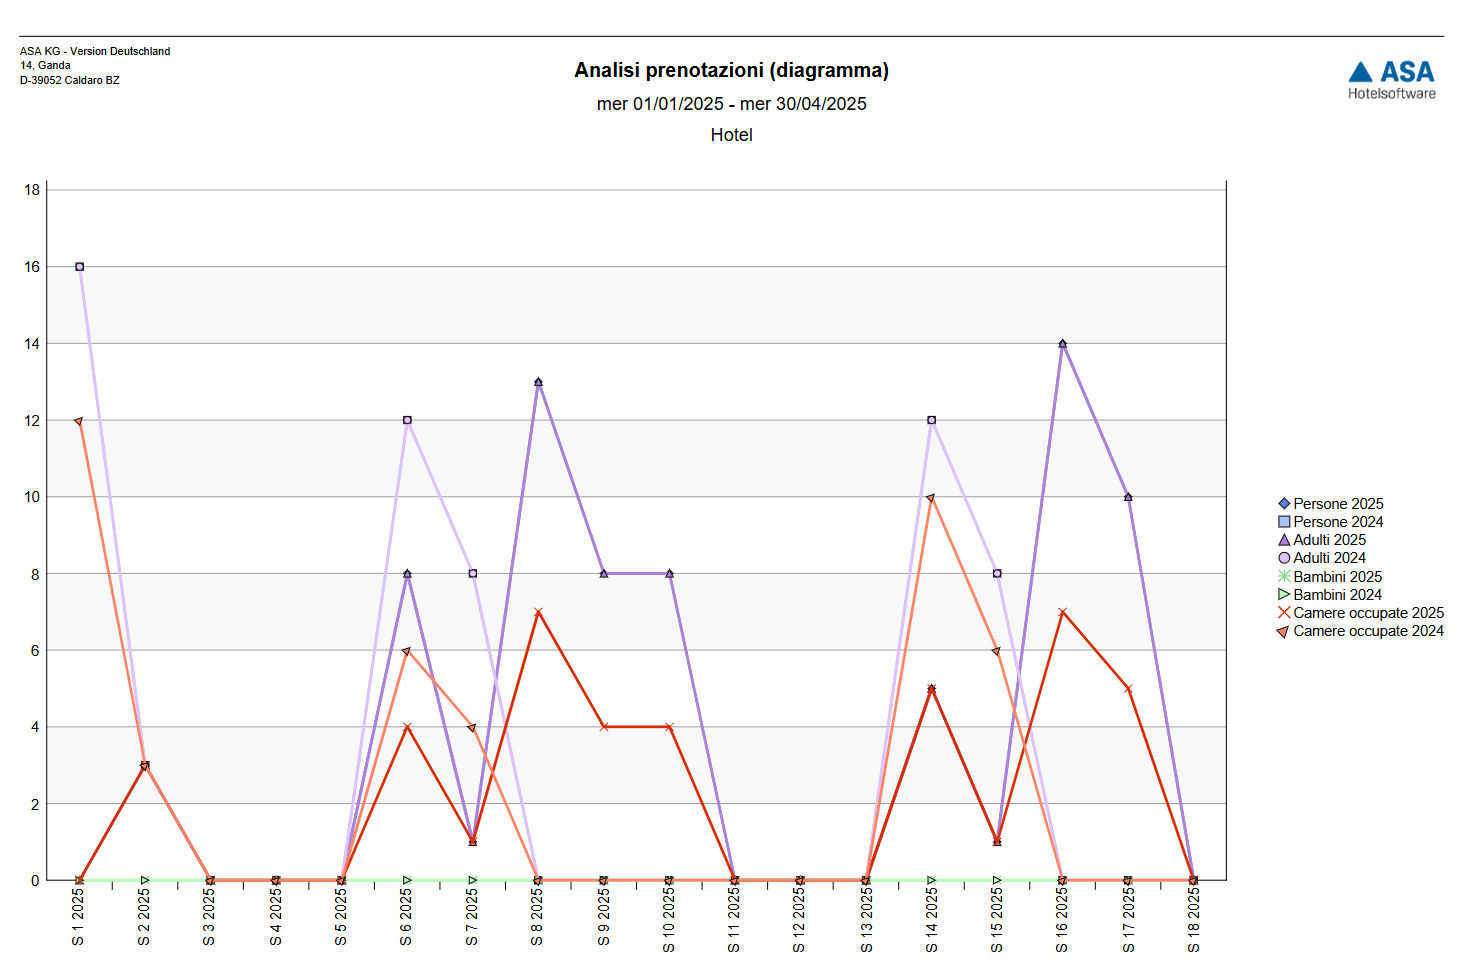This screenshot has width=1464, height=969.
Task: Click the 'Camere occupate 2024' legend text
Action: (1368, 631)
